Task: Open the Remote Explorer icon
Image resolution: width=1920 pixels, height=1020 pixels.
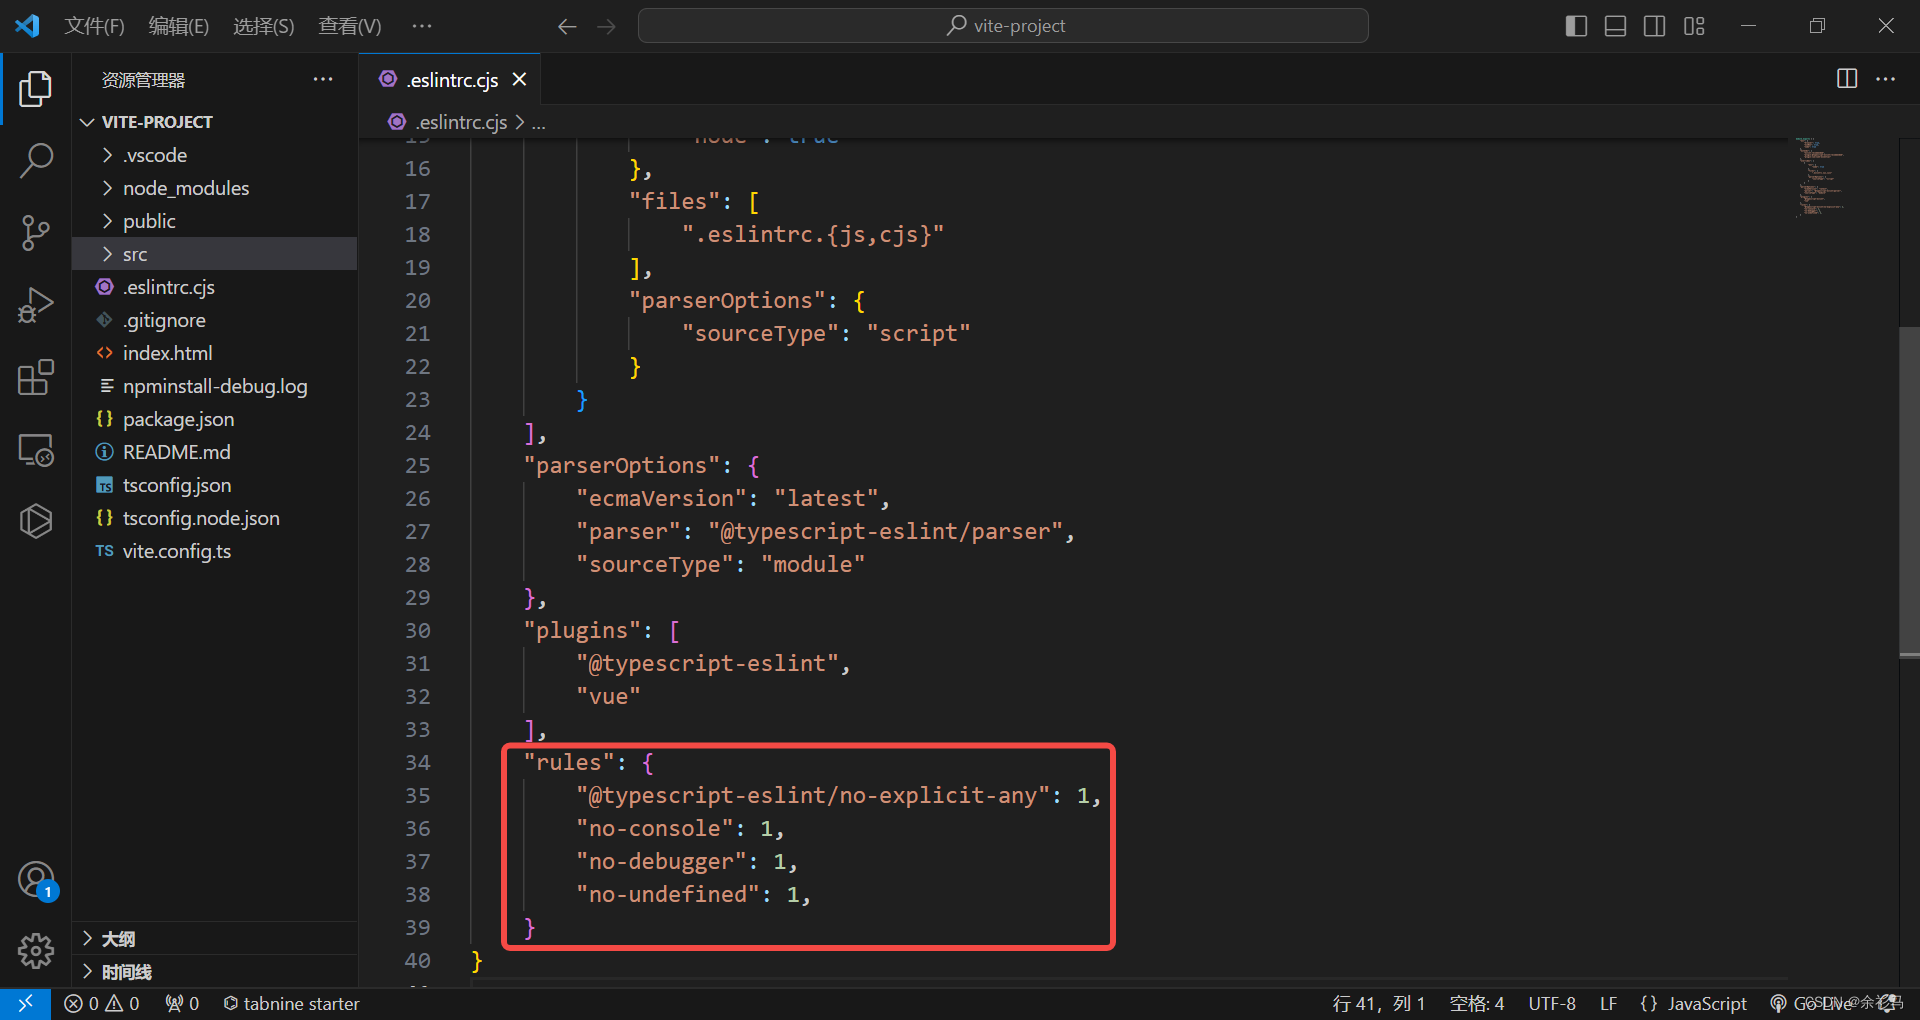Action: [36, 449]
